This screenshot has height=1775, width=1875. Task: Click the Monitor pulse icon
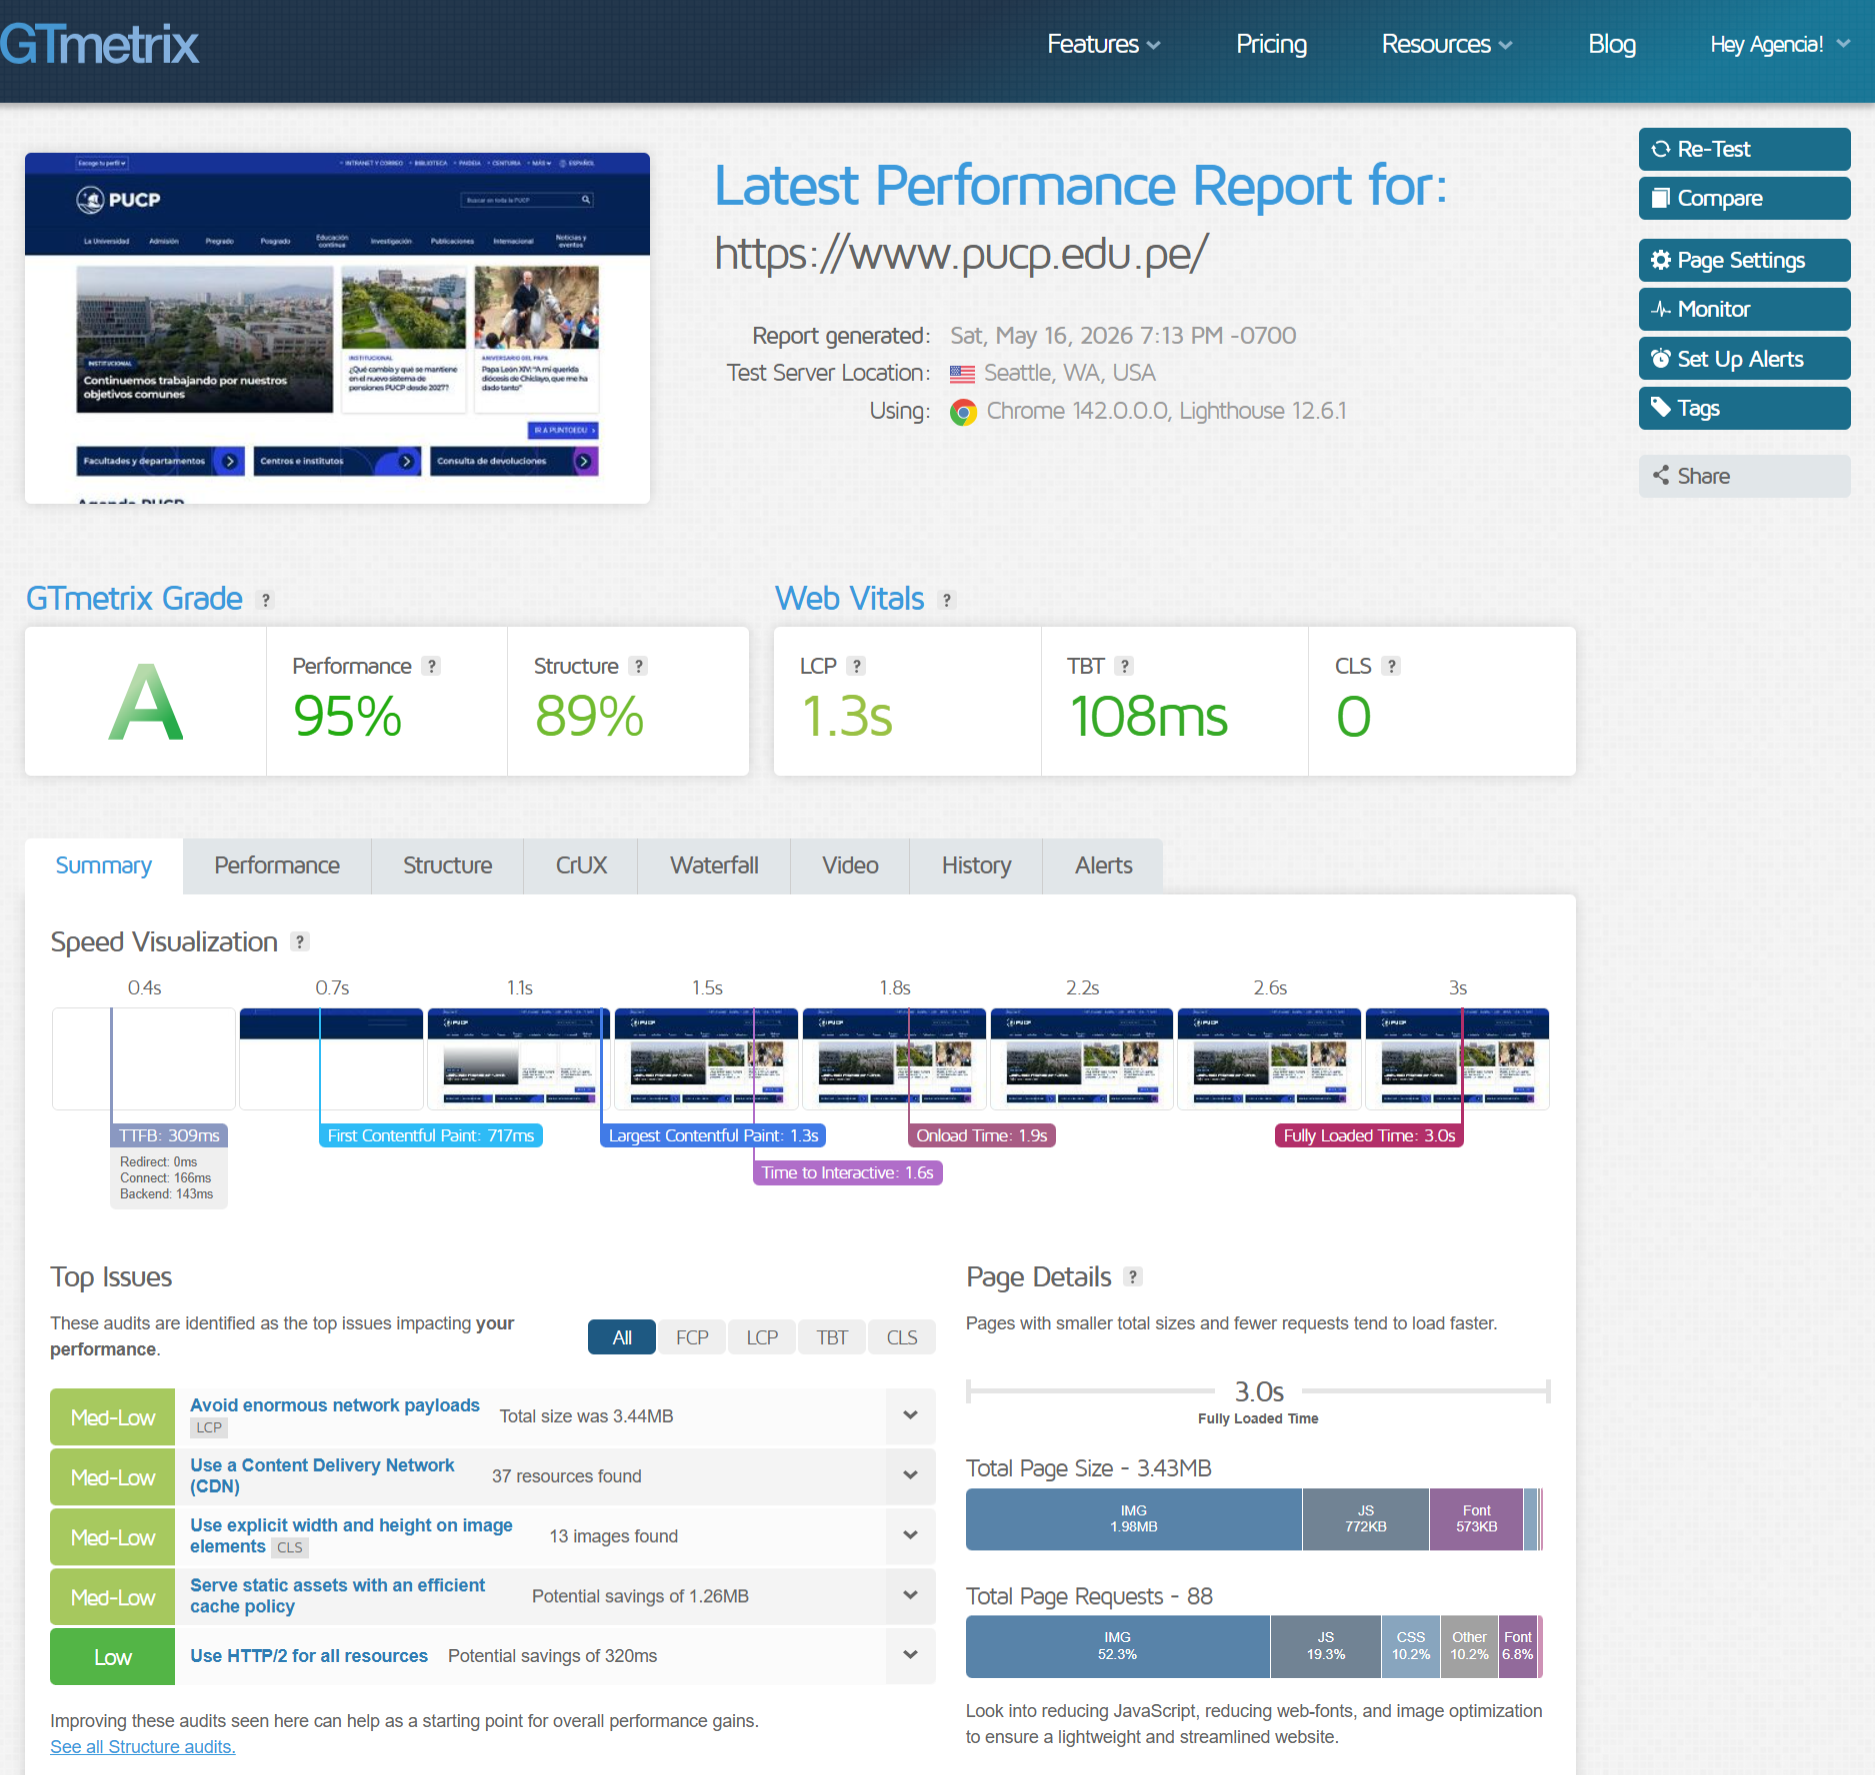pos(1661,309)
